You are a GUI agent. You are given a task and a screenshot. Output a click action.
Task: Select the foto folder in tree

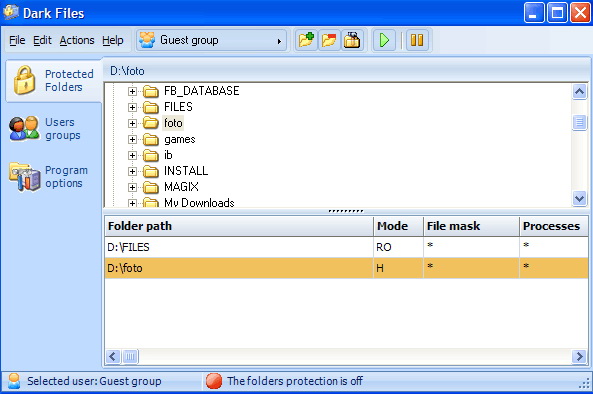173,123
